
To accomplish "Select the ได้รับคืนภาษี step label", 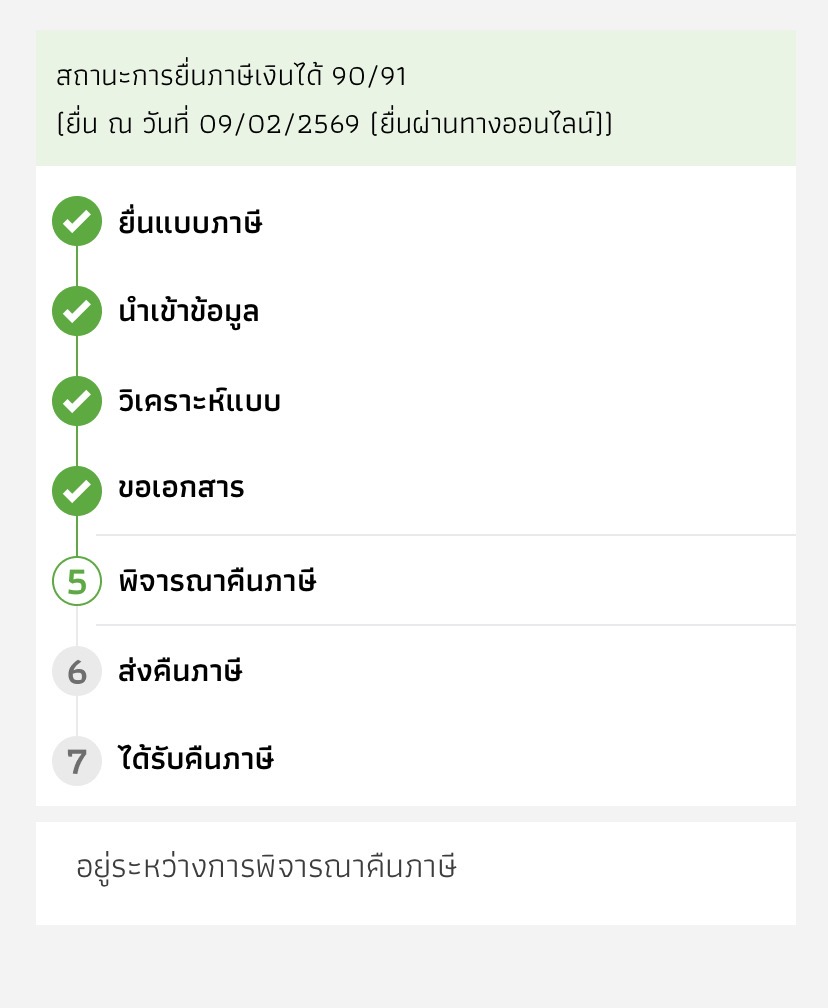I will (x=196, y=760).
